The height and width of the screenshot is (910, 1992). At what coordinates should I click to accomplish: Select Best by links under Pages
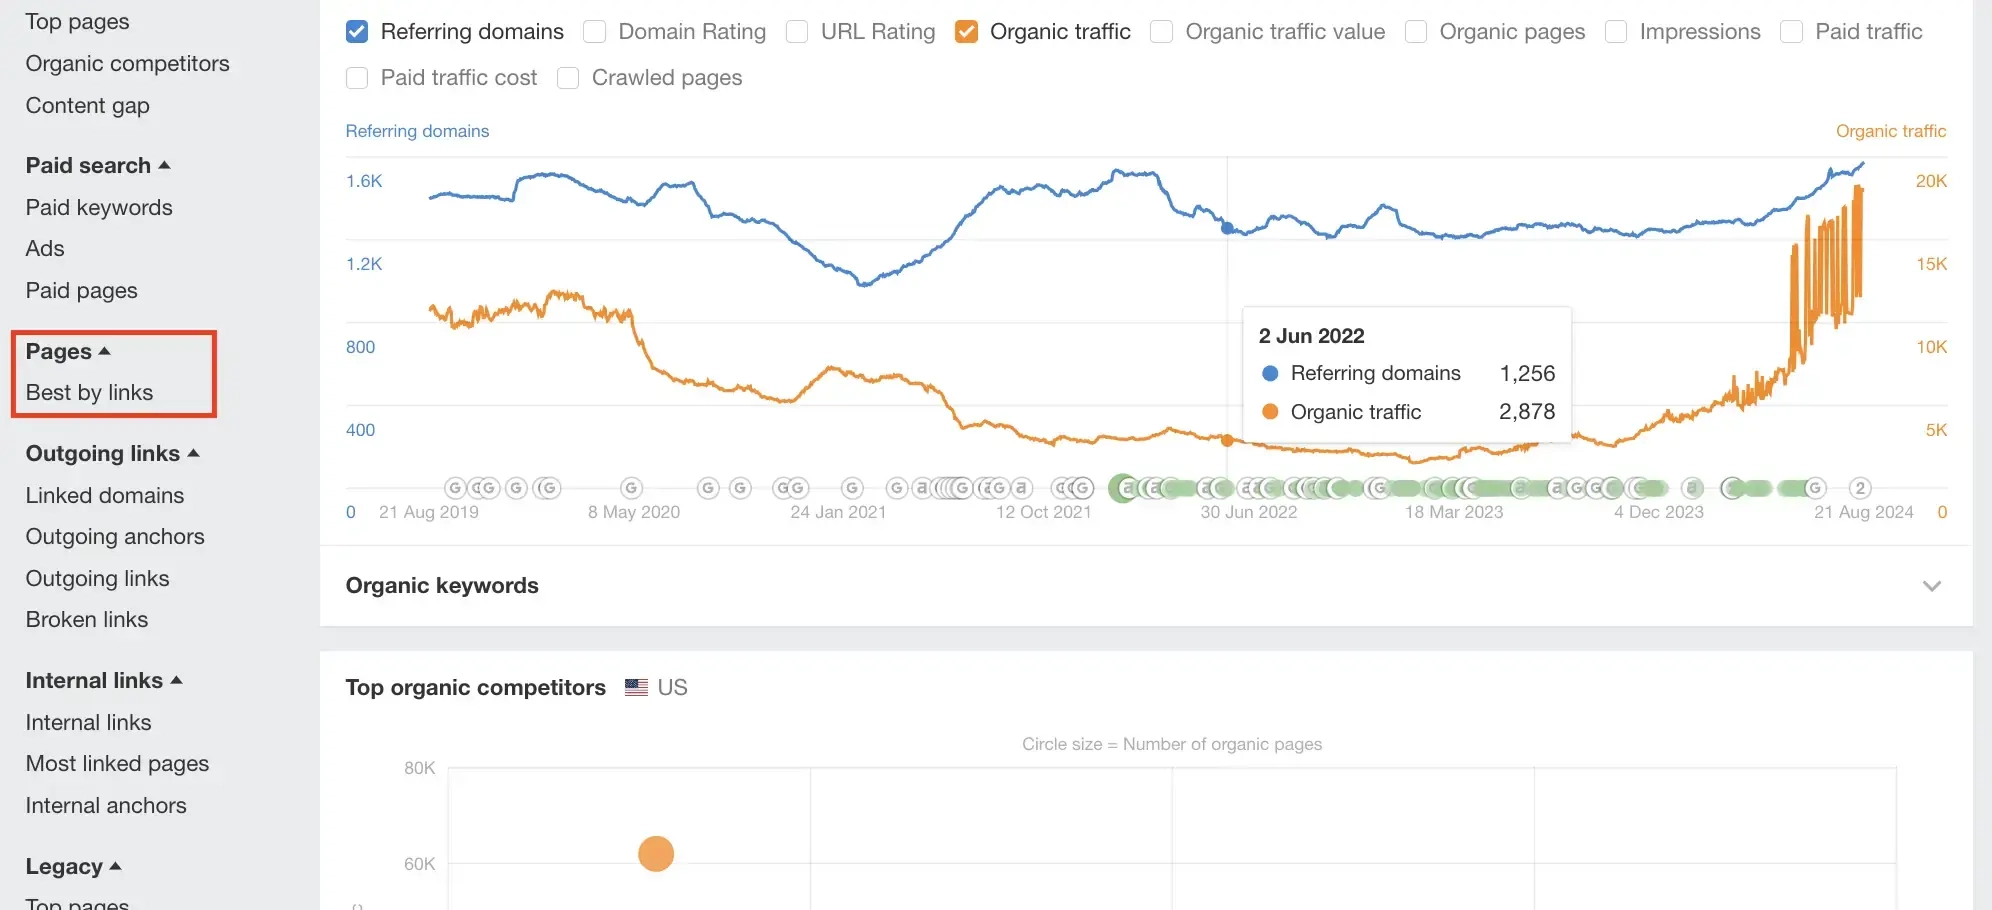(89, 393)
